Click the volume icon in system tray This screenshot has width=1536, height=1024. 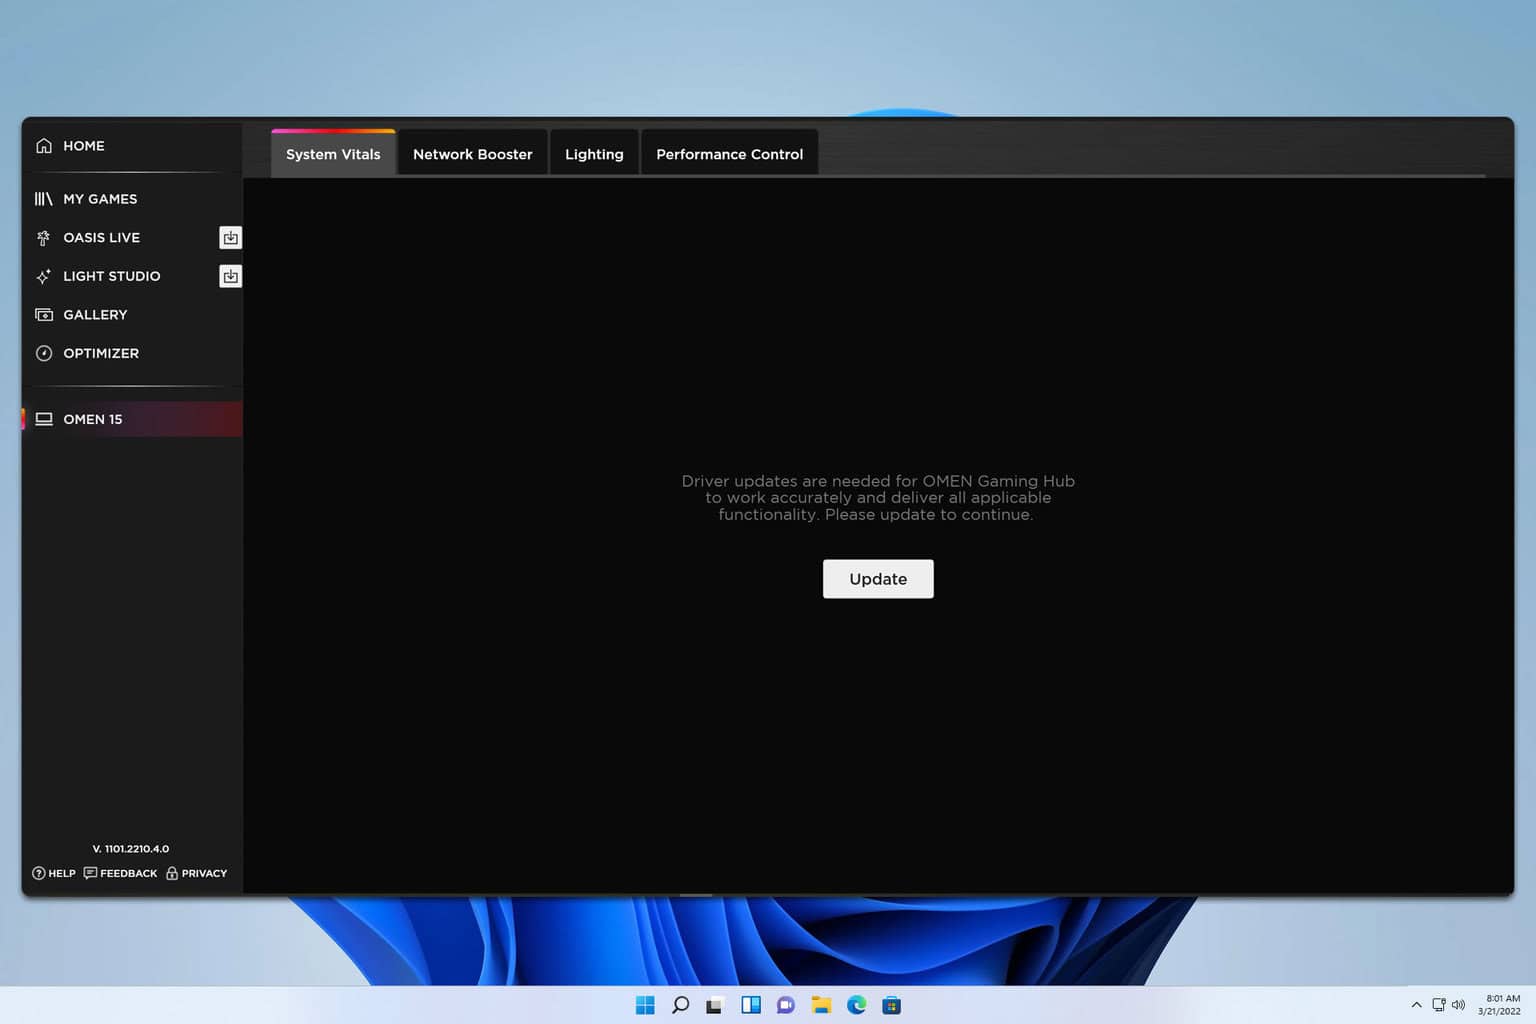(1458, 1005)
